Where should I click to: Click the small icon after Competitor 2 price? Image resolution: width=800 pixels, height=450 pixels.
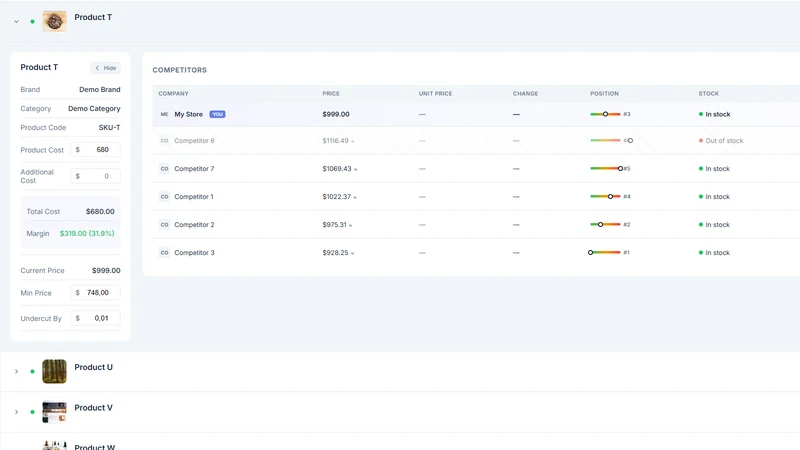tap(351, 226)
